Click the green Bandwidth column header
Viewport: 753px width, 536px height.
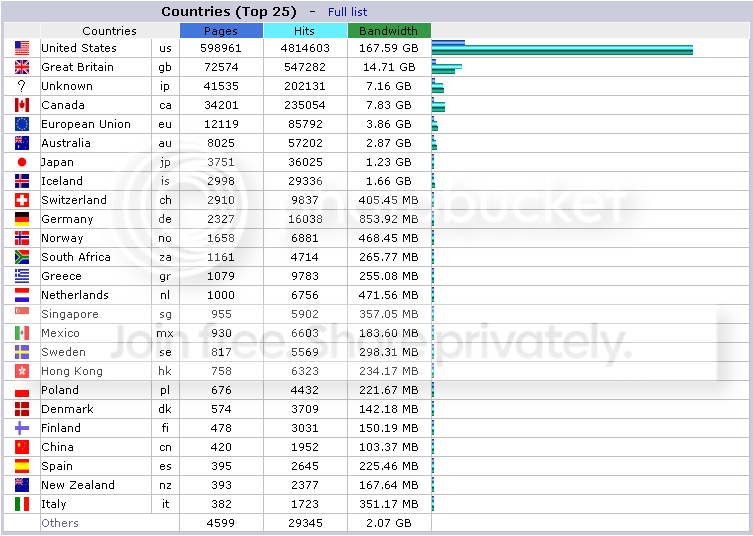389,31
